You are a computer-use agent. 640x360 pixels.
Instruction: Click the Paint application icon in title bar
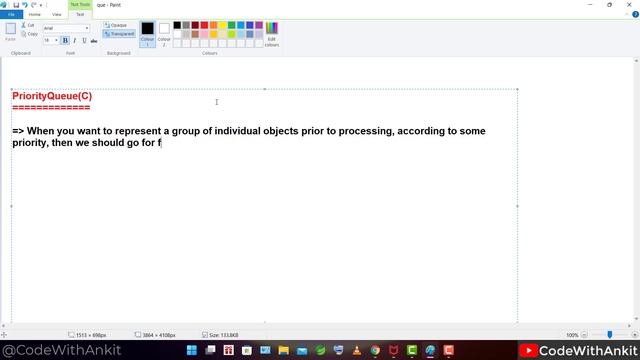[x=4, y=5]
